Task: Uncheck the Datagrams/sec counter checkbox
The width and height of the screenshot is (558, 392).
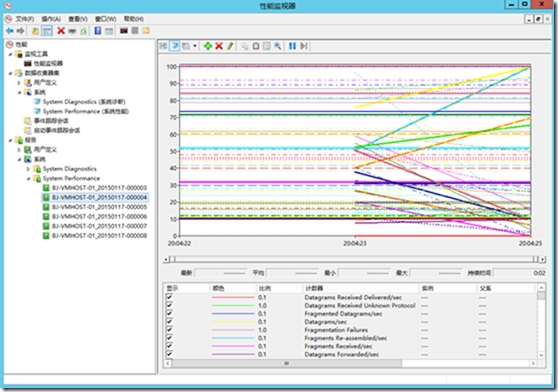Action: pyautogui.click(x=169, y=322)
